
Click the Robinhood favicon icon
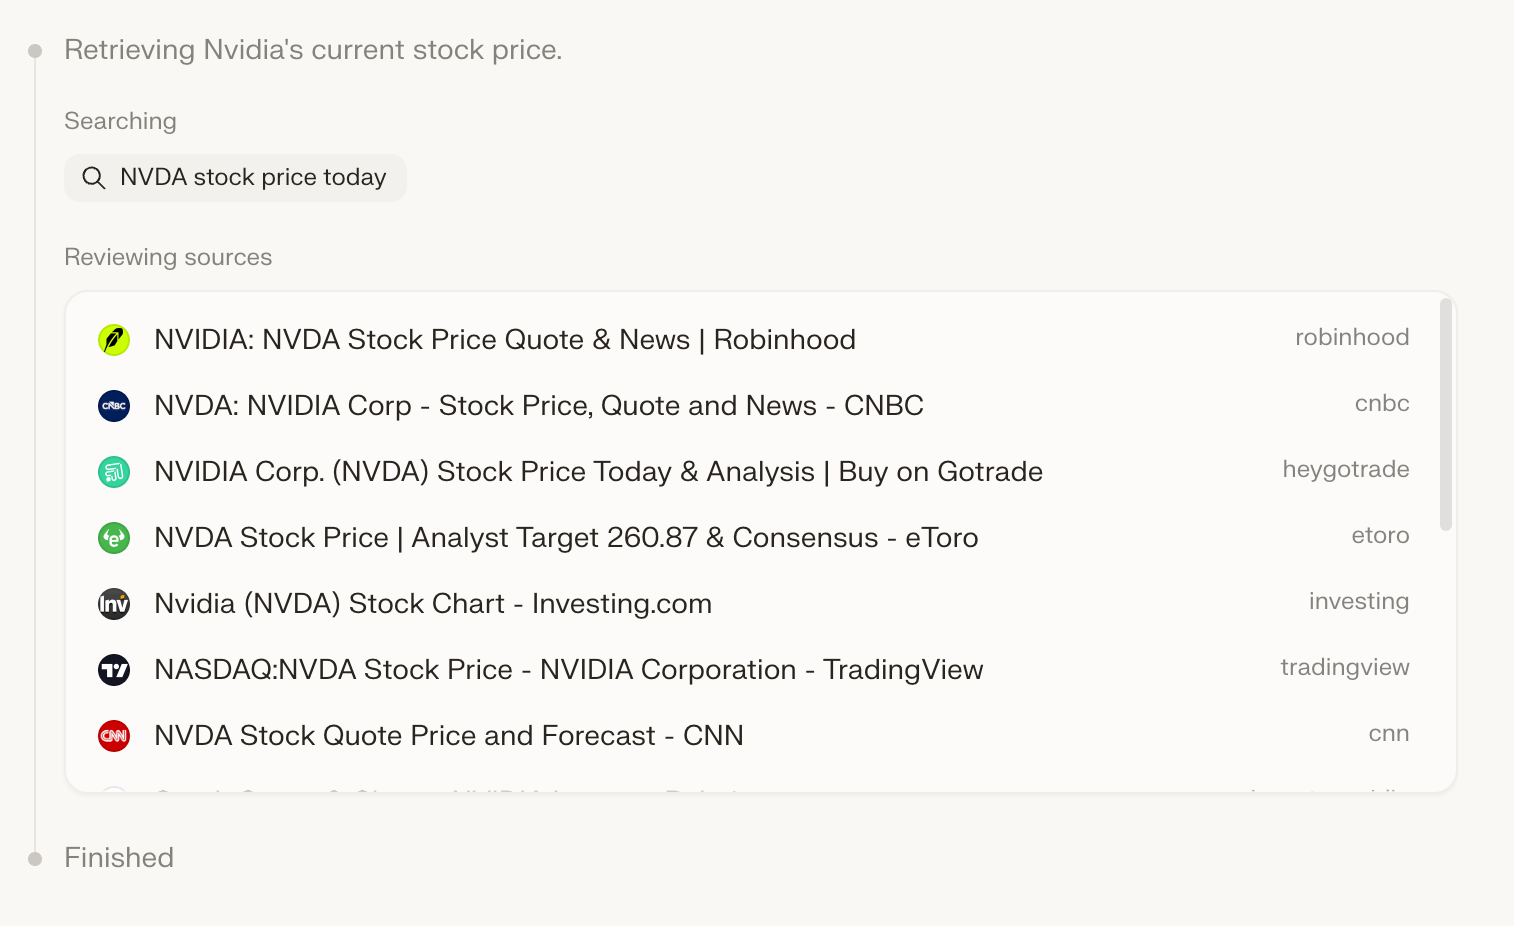pyautogui.click(x=114, y=340)
